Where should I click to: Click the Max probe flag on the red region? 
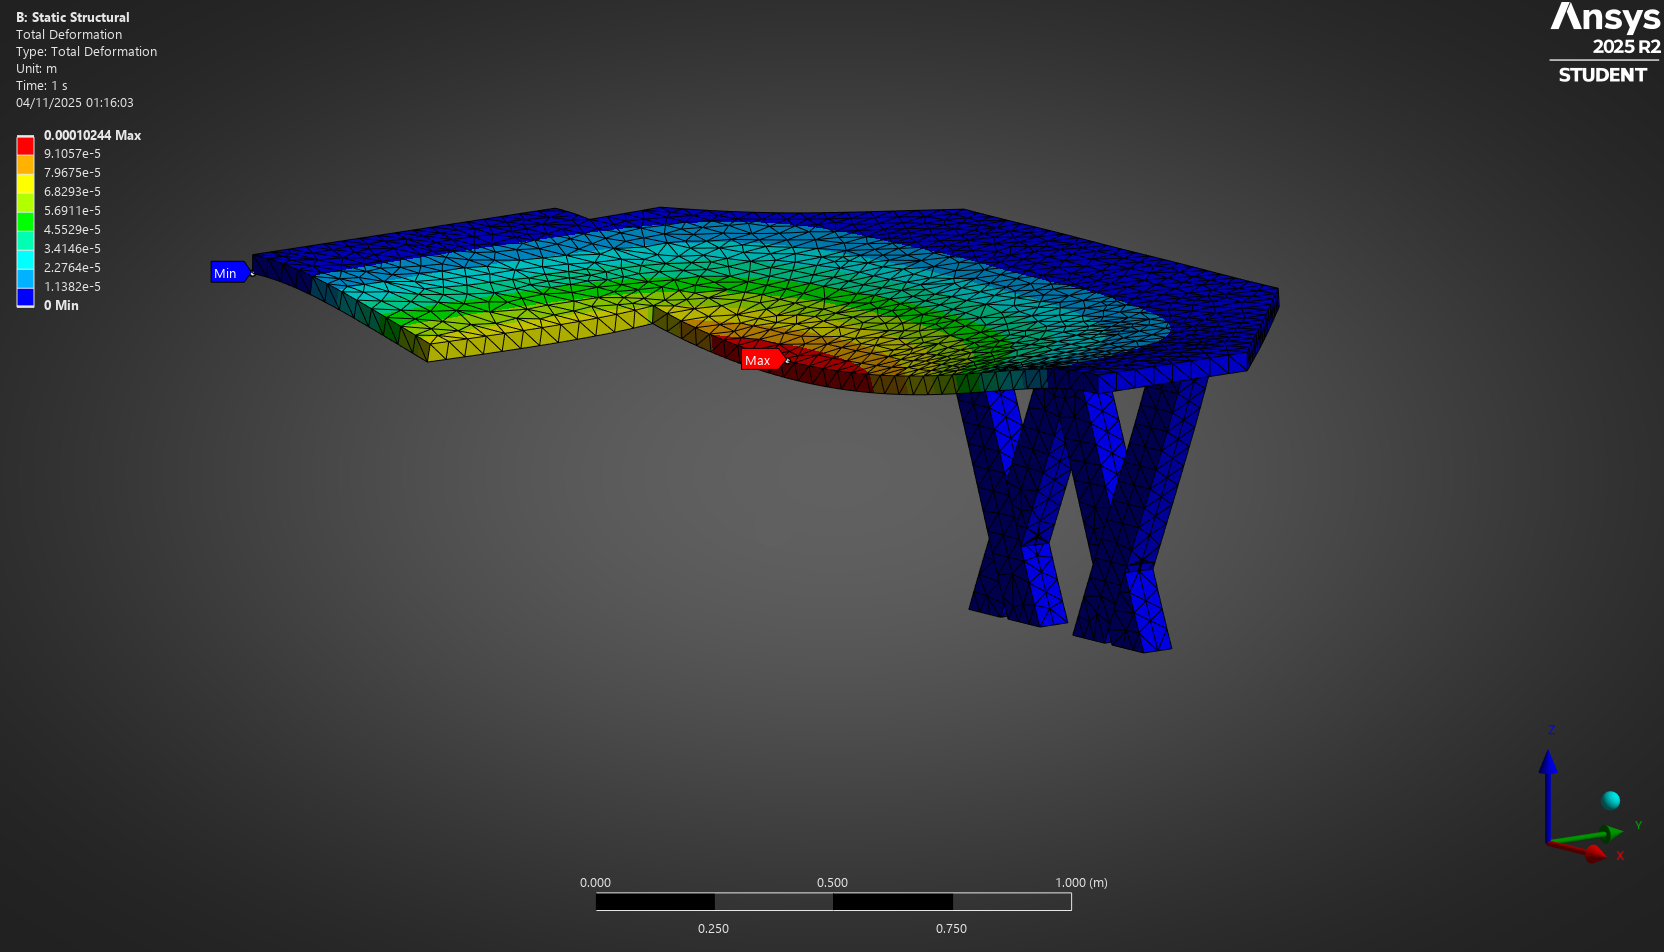point(762,359)
